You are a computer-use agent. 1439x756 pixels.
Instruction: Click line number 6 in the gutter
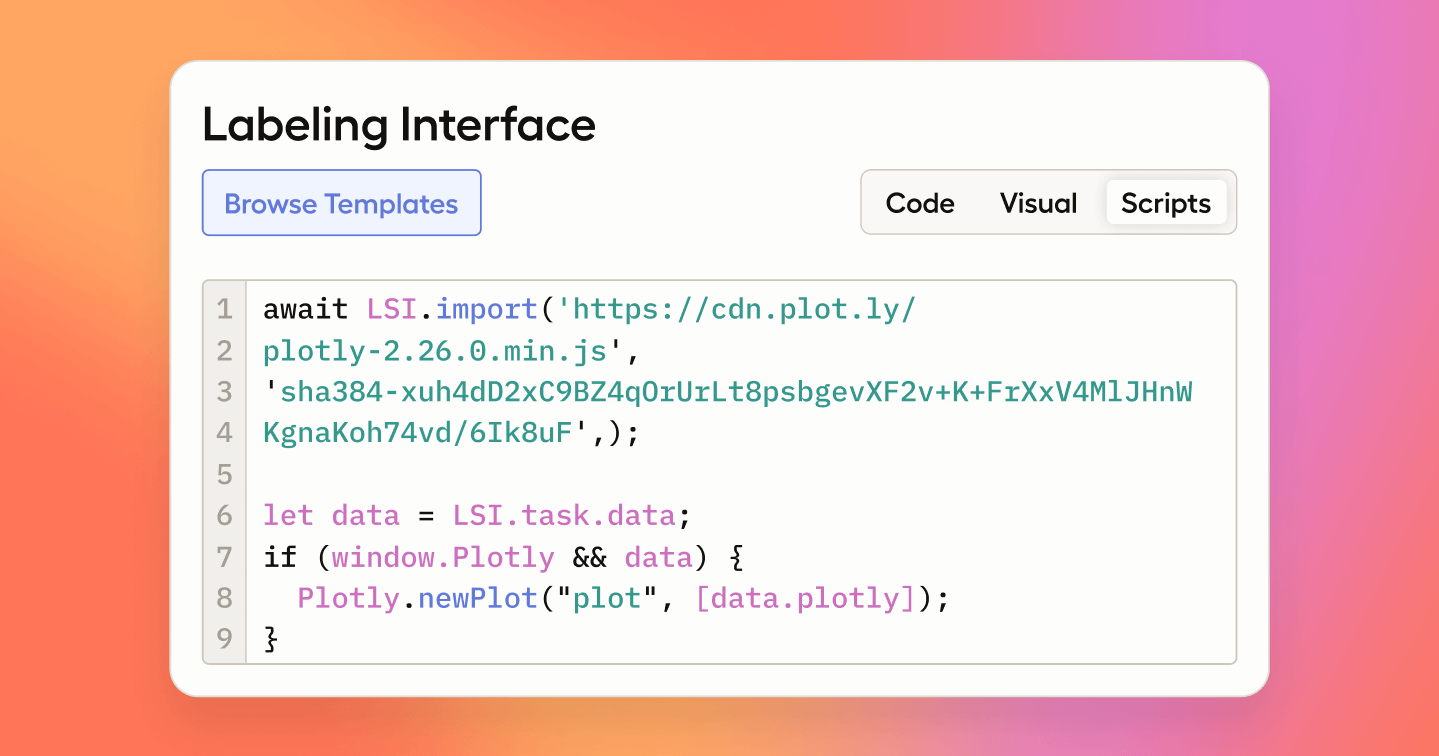[x=224, y=515]
